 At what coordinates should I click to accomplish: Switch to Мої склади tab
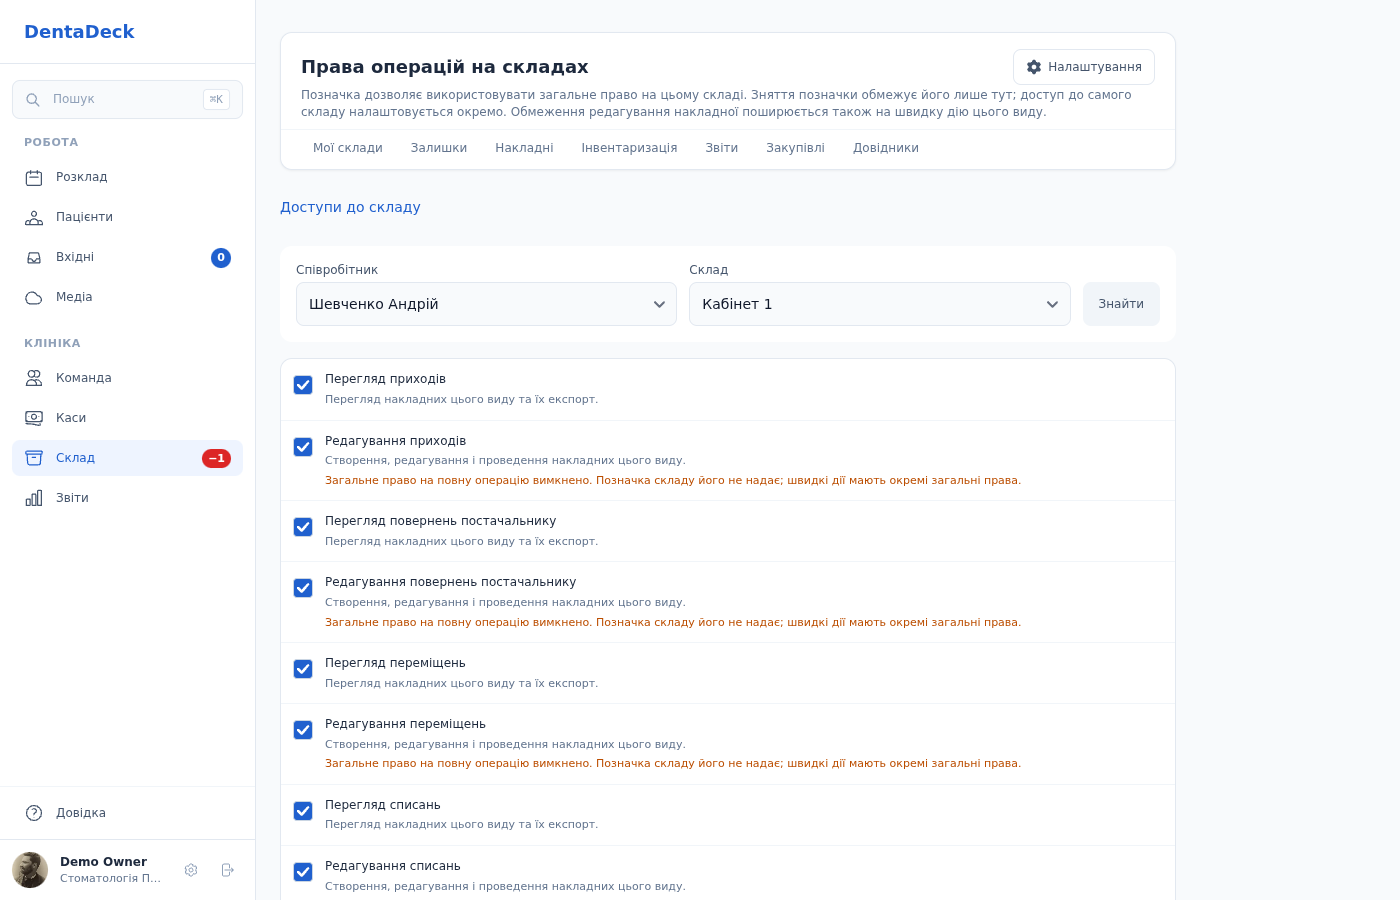pyautogui.click(x=348, y=148)
